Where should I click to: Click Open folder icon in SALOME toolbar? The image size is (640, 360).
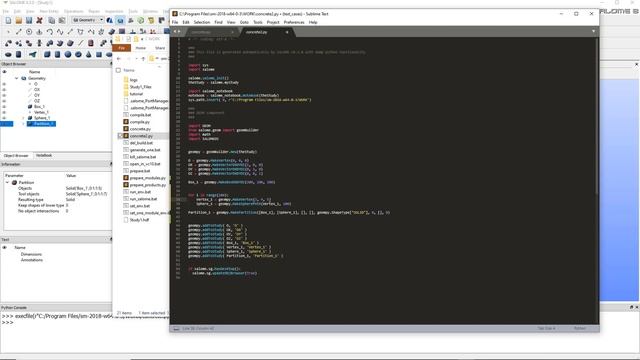(19, 20)
